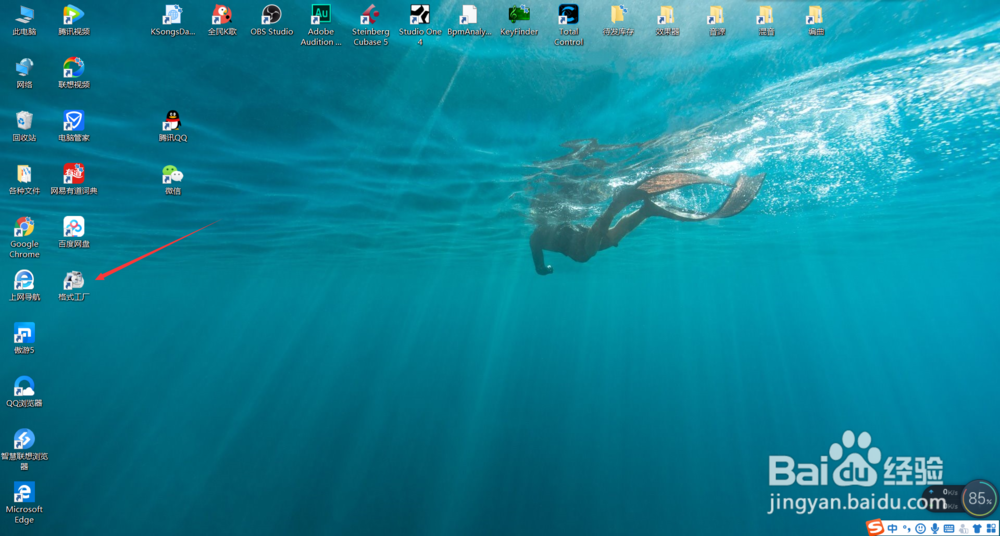This screenshot has width=1000, height=536.
Task: Open OBS Studio shortcut
Action: (x=272, y=20)
